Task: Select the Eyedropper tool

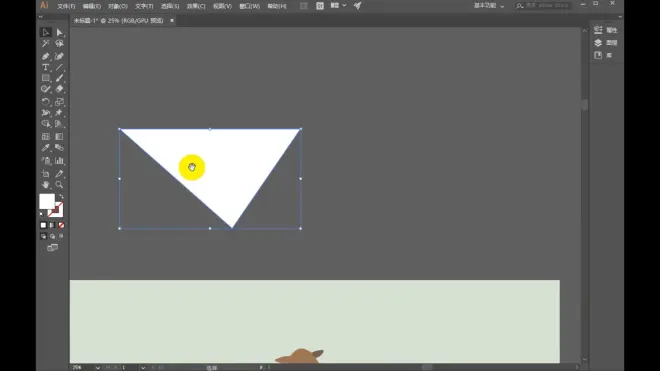Action: (x=45, y=147)
